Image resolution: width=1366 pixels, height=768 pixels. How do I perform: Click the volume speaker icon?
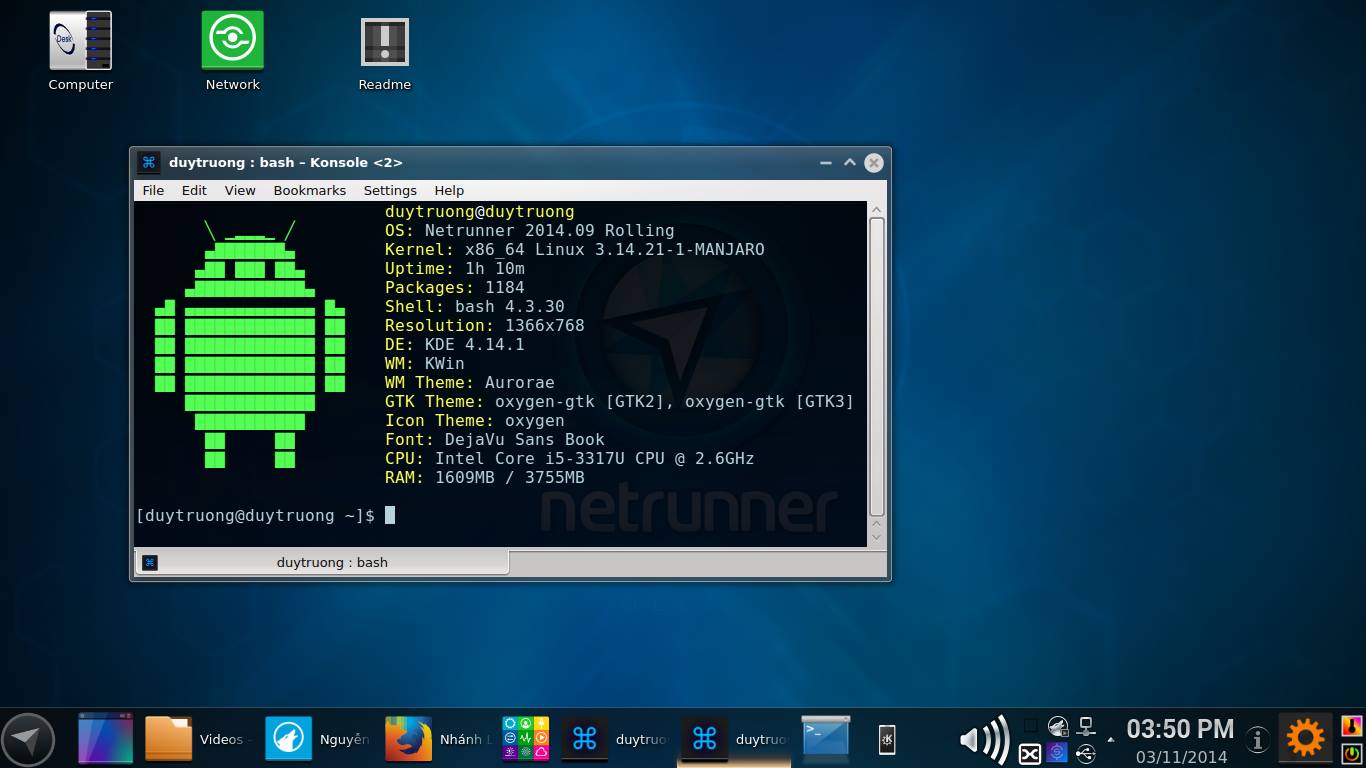(x=984, y=739)
